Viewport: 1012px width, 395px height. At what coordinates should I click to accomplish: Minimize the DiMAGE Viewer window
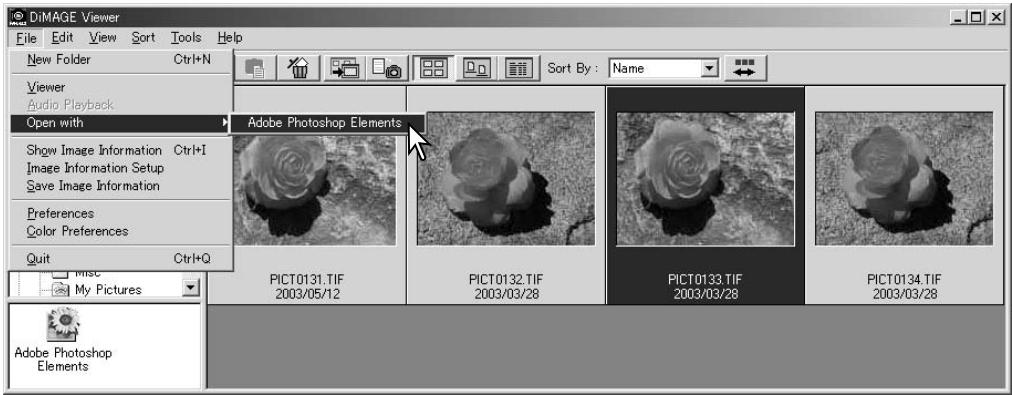click(x=957, y=19)
